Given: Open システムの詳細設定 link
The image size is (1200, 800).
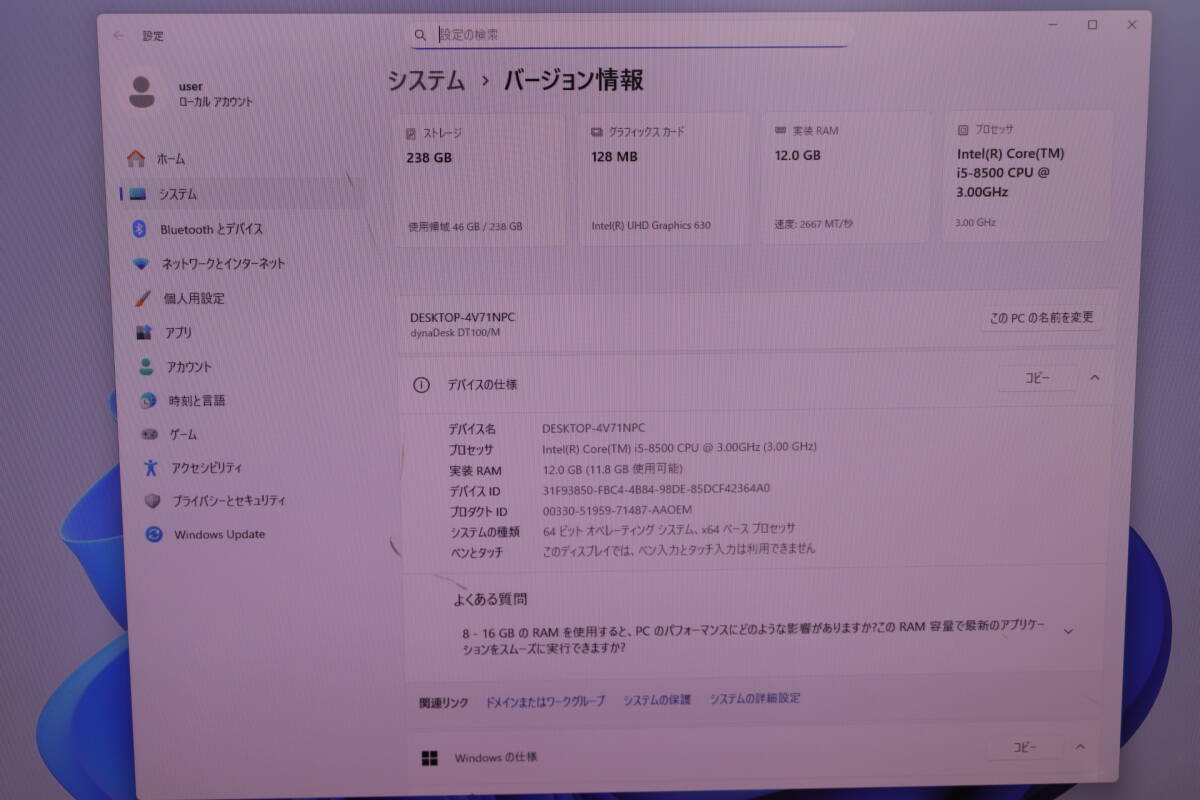Looking at the screenshot, I should tap(755, 699).
